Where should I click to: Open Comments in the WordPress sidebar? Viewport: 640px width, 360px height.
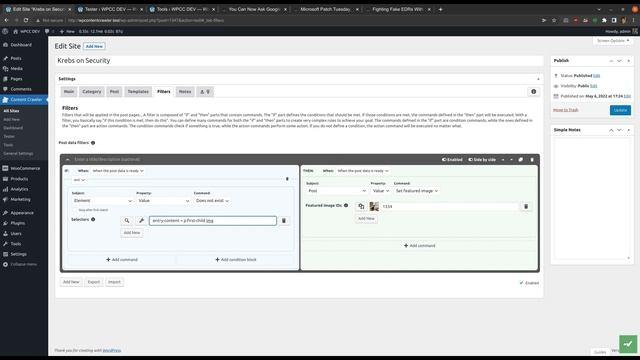click(x=21, y=89)
